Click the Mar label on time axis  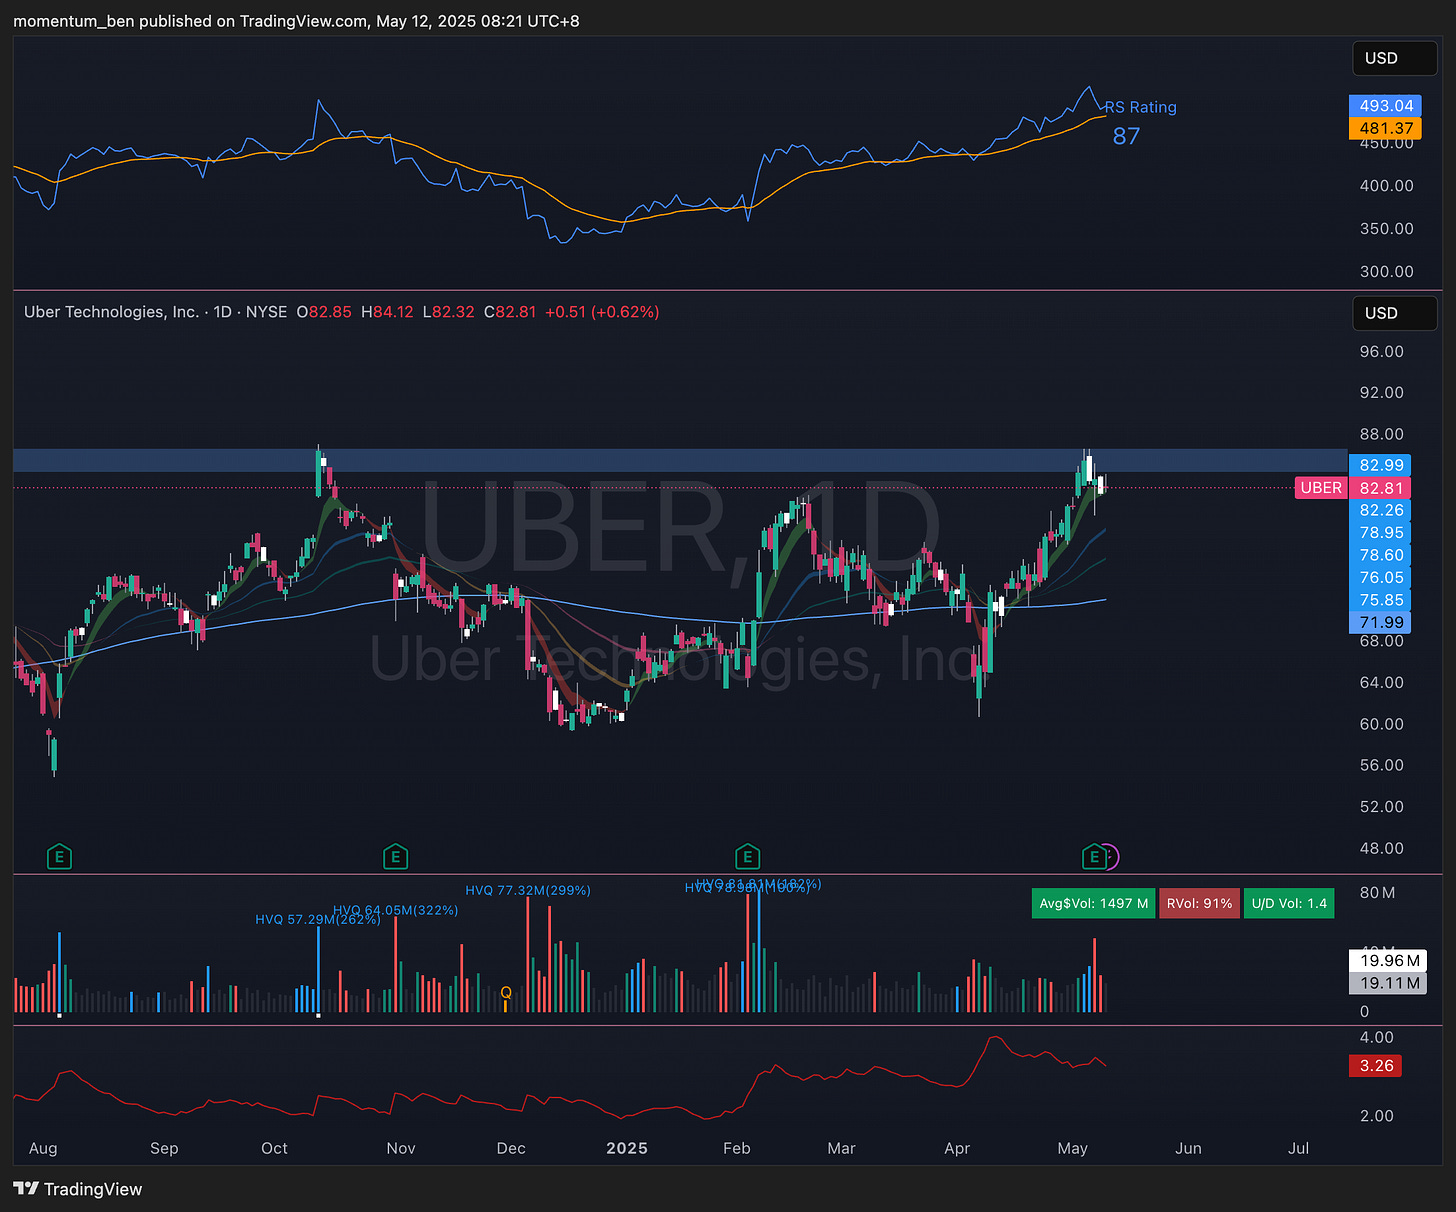click(x=842, y=1148)
